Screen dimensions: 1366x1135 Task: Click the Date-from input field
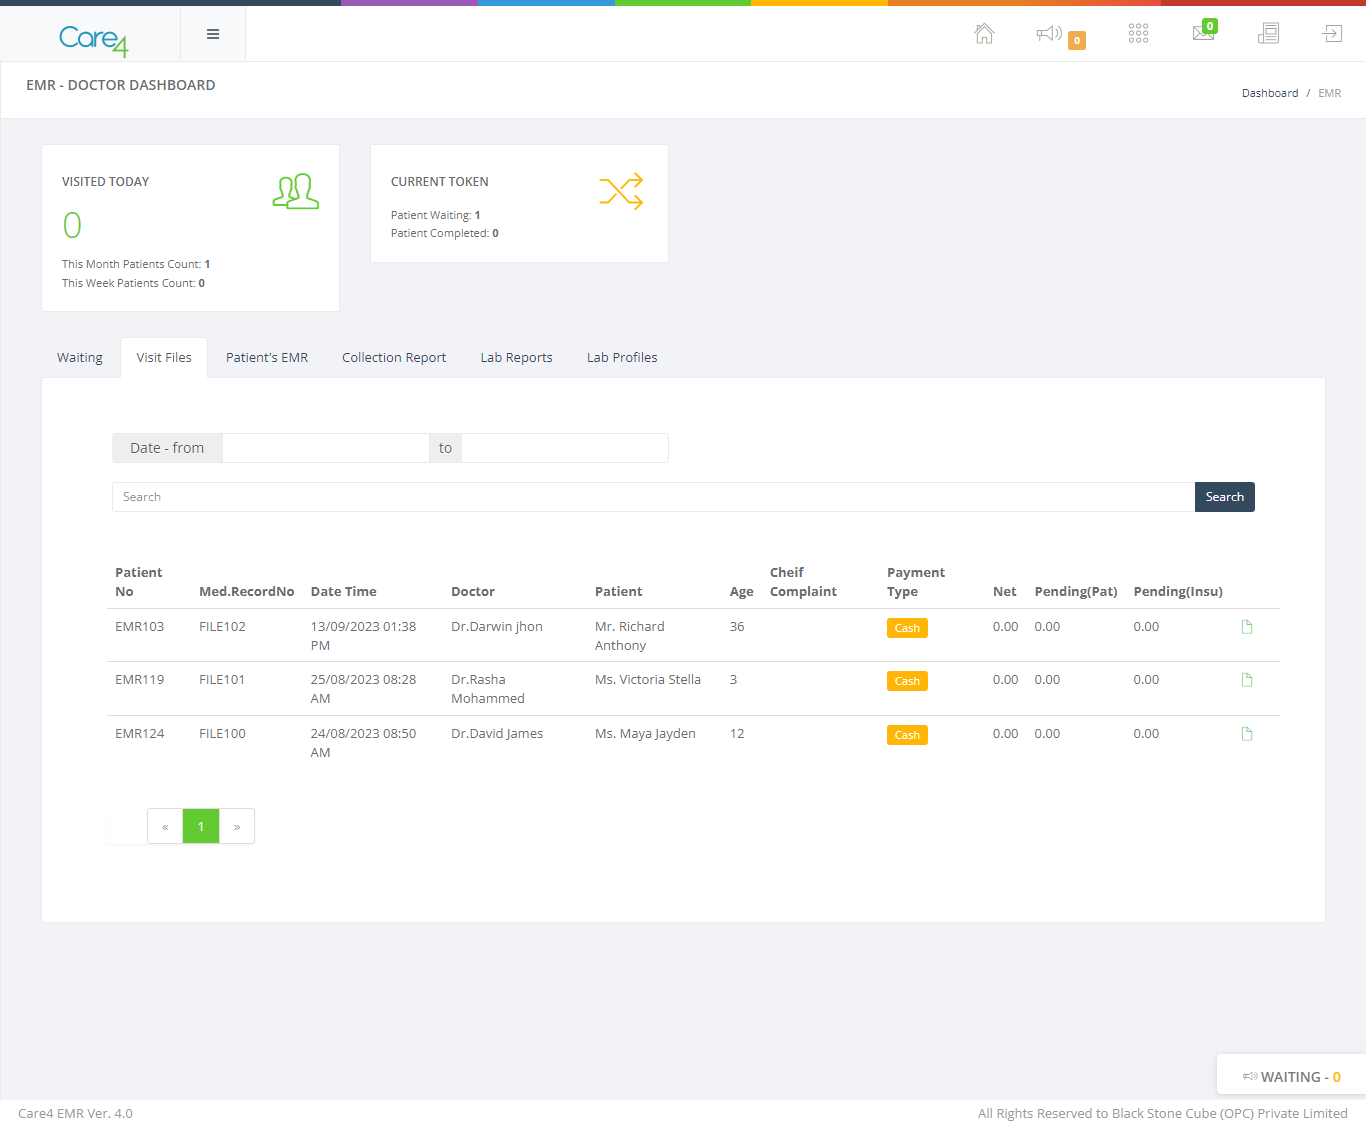[x=325, y=448]
